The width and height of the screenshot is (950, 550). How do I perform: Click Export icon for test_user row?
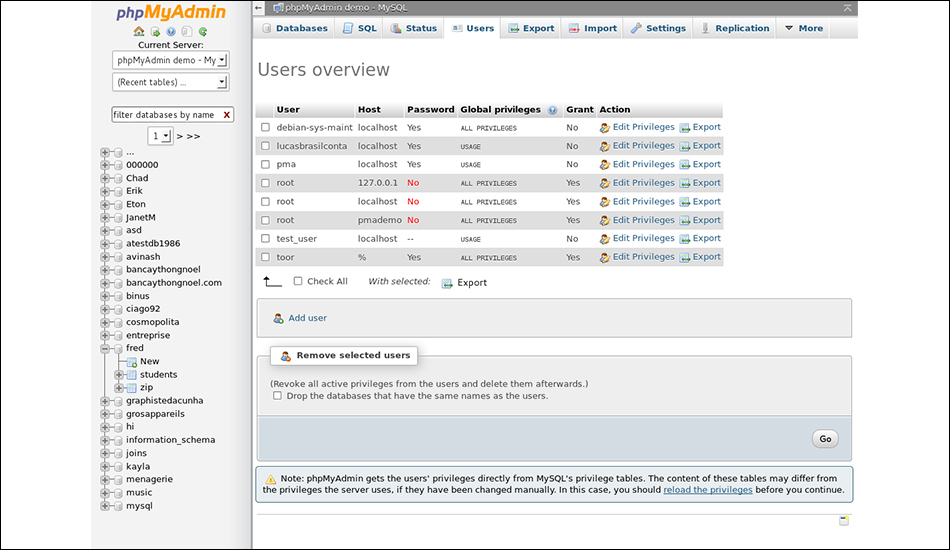coord(685,239)
